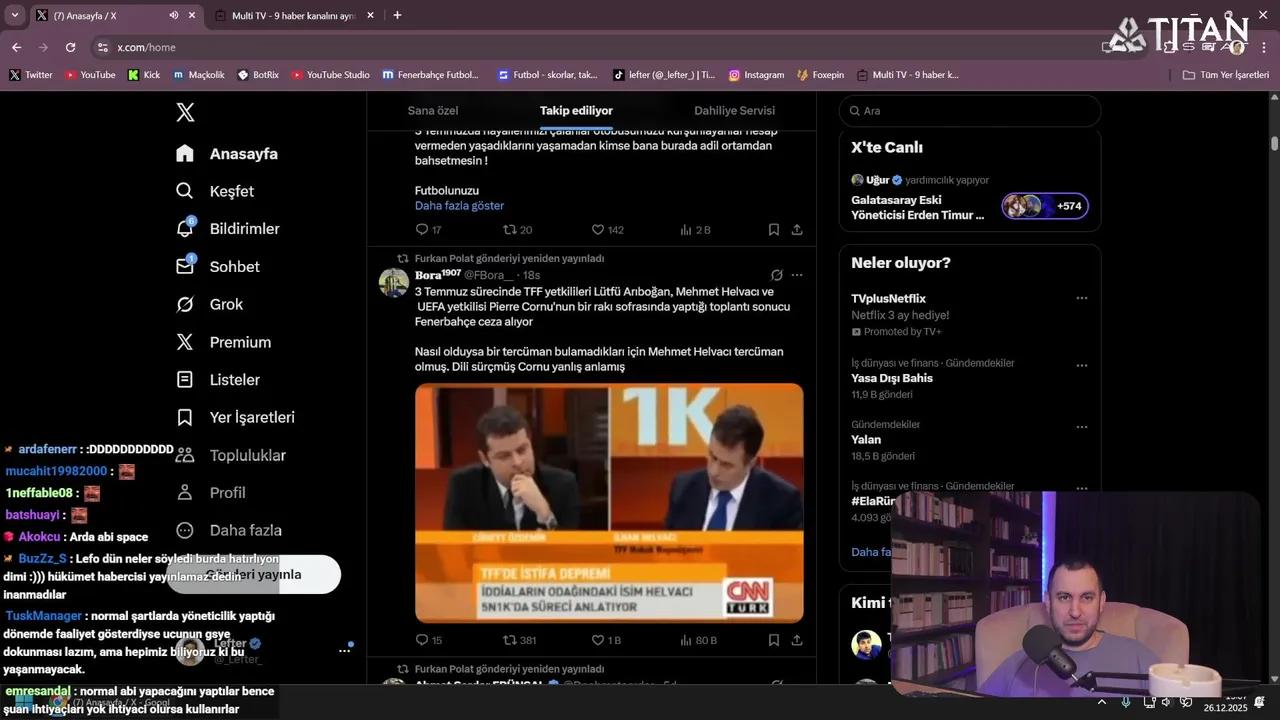This screenshot has width=1280, height=720.
Task: Share the Futbolunuzu post
Action: pos(797,230)
